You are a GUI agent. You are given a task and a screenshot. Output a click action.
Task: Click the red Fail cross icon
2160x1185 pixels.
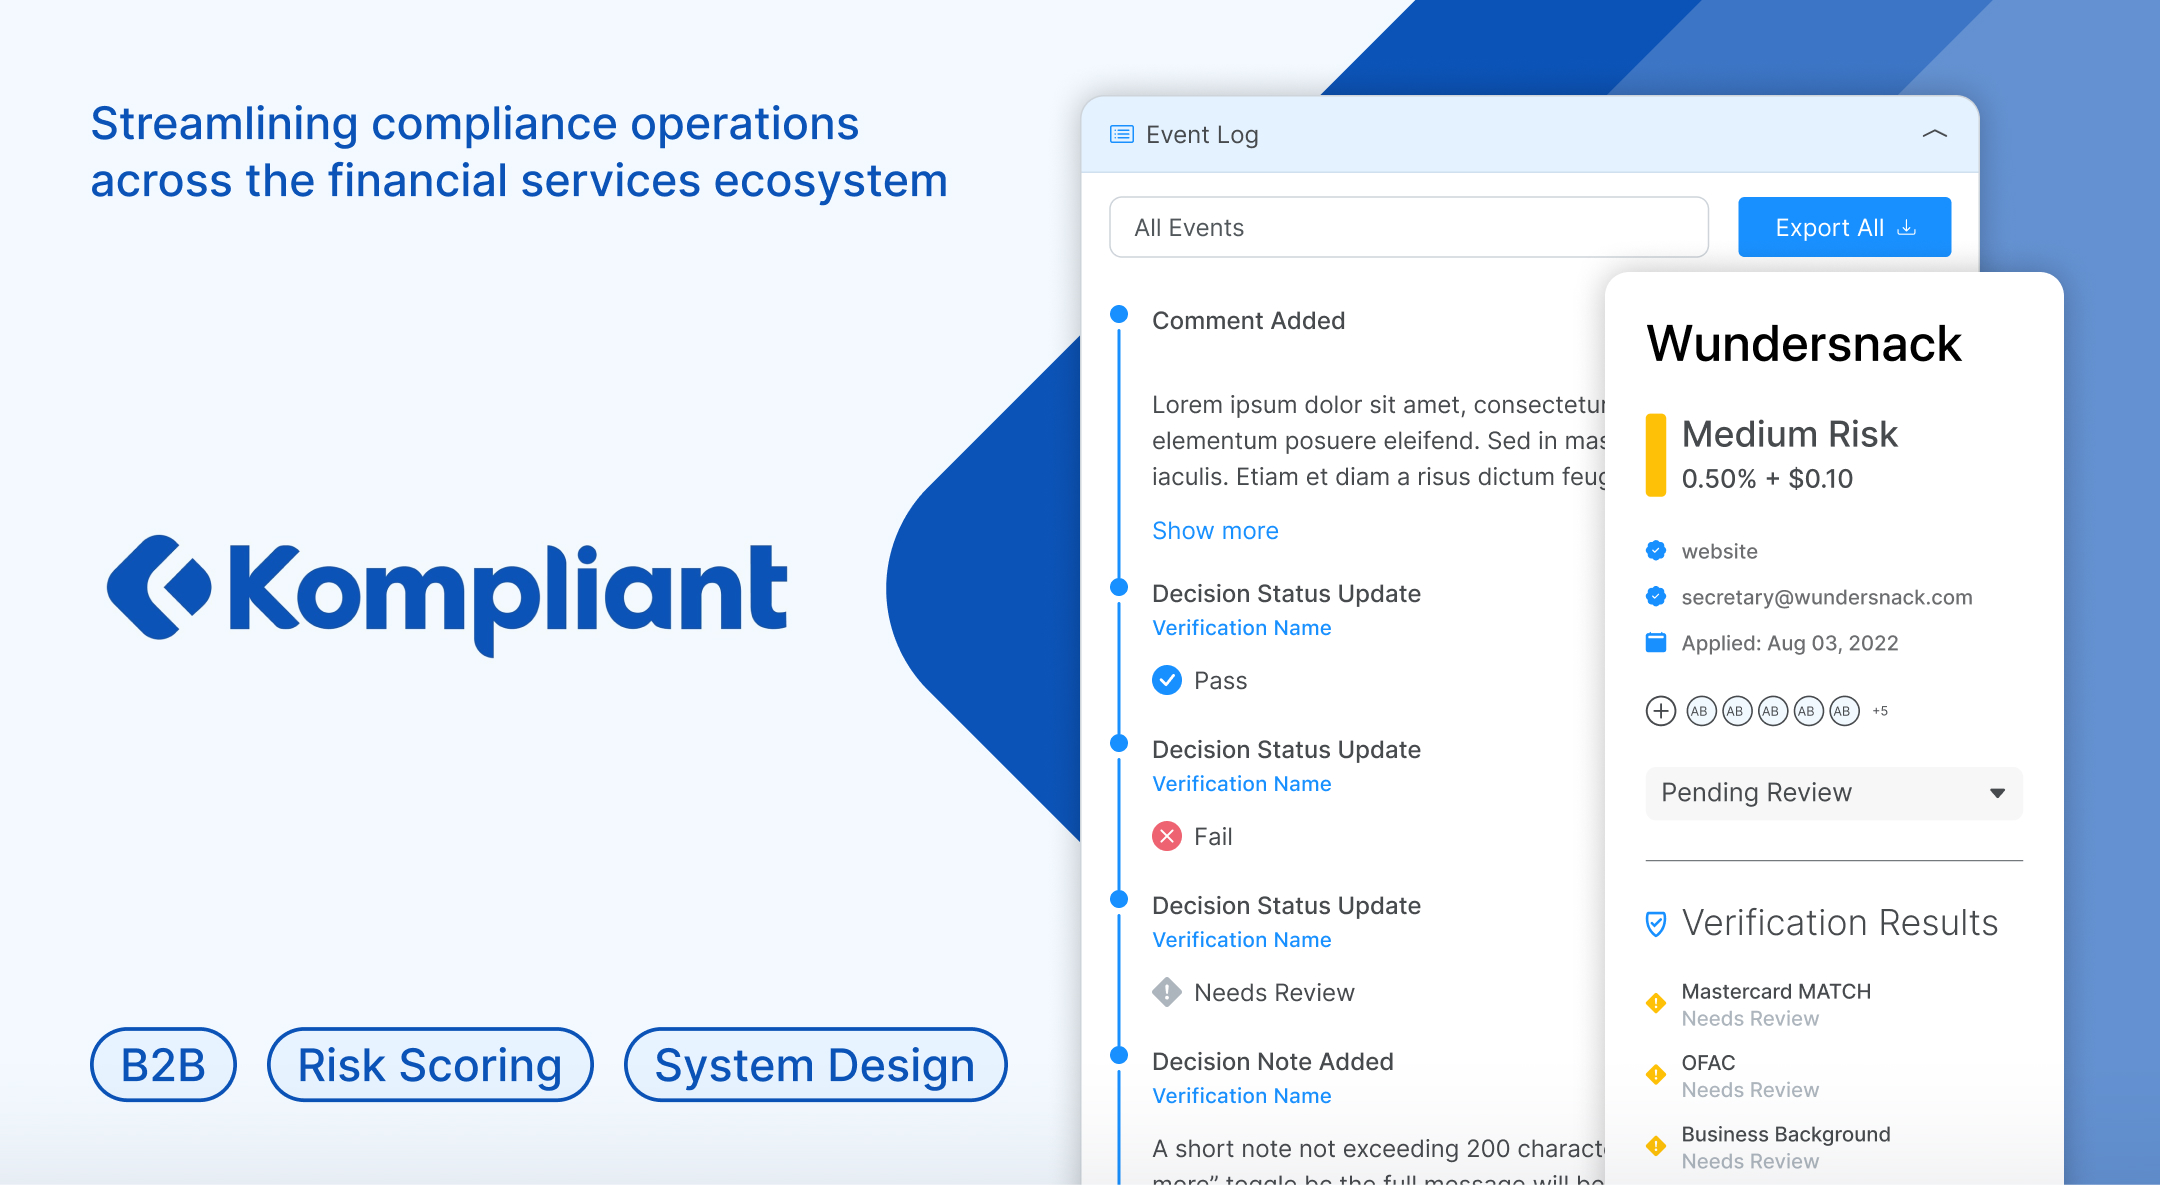click(x=1167, y=836)
